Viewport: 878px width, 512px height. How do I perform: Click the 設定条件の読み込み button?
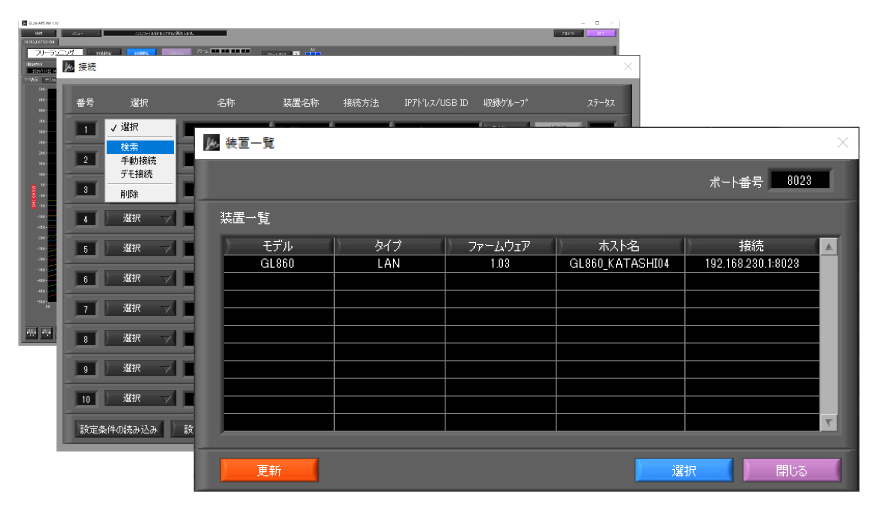coord(119,429)
